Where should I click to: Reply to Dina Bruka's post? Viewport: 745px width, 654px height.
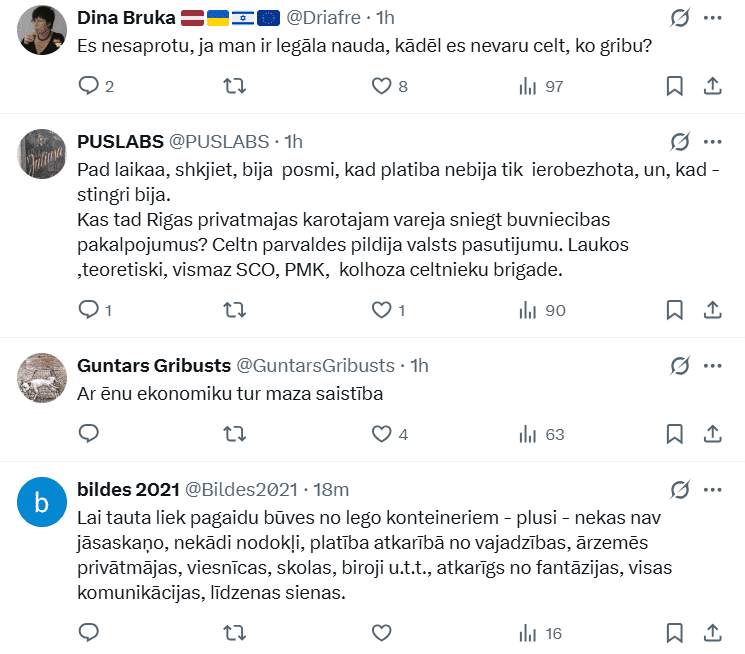tap(89, 87)
